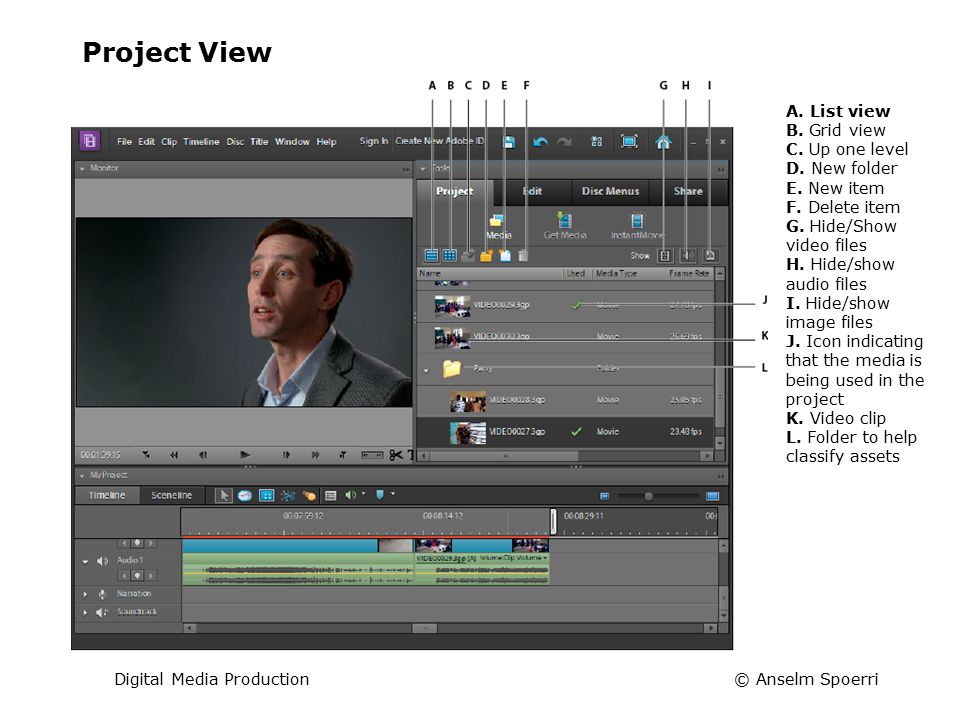Open the Organizer grid icon in top bar

(x=597, y=142)
